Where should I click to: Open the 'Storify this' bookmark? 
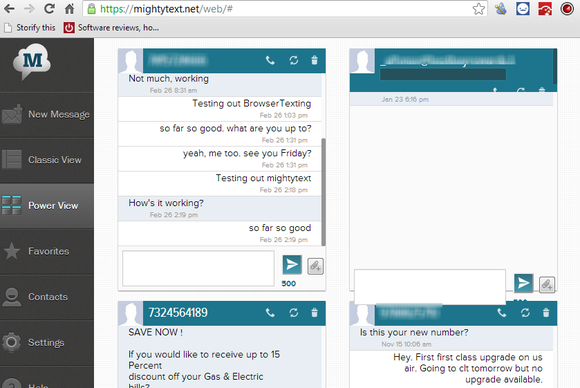coord(30,28)
